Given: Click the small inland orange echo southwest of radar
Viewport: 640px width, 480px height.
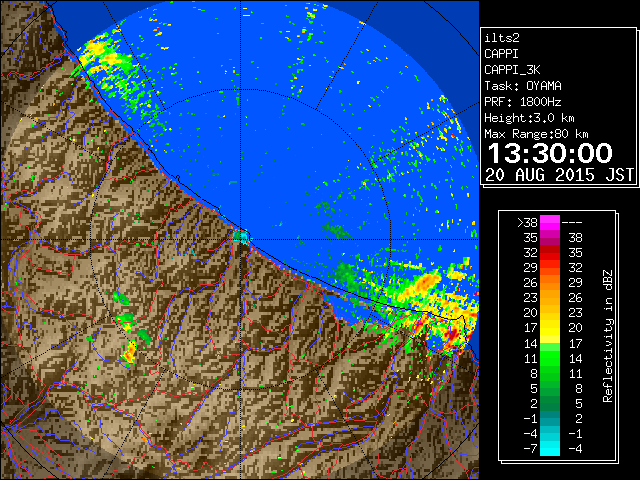Looking at the screenshot, I should point(130,352).
